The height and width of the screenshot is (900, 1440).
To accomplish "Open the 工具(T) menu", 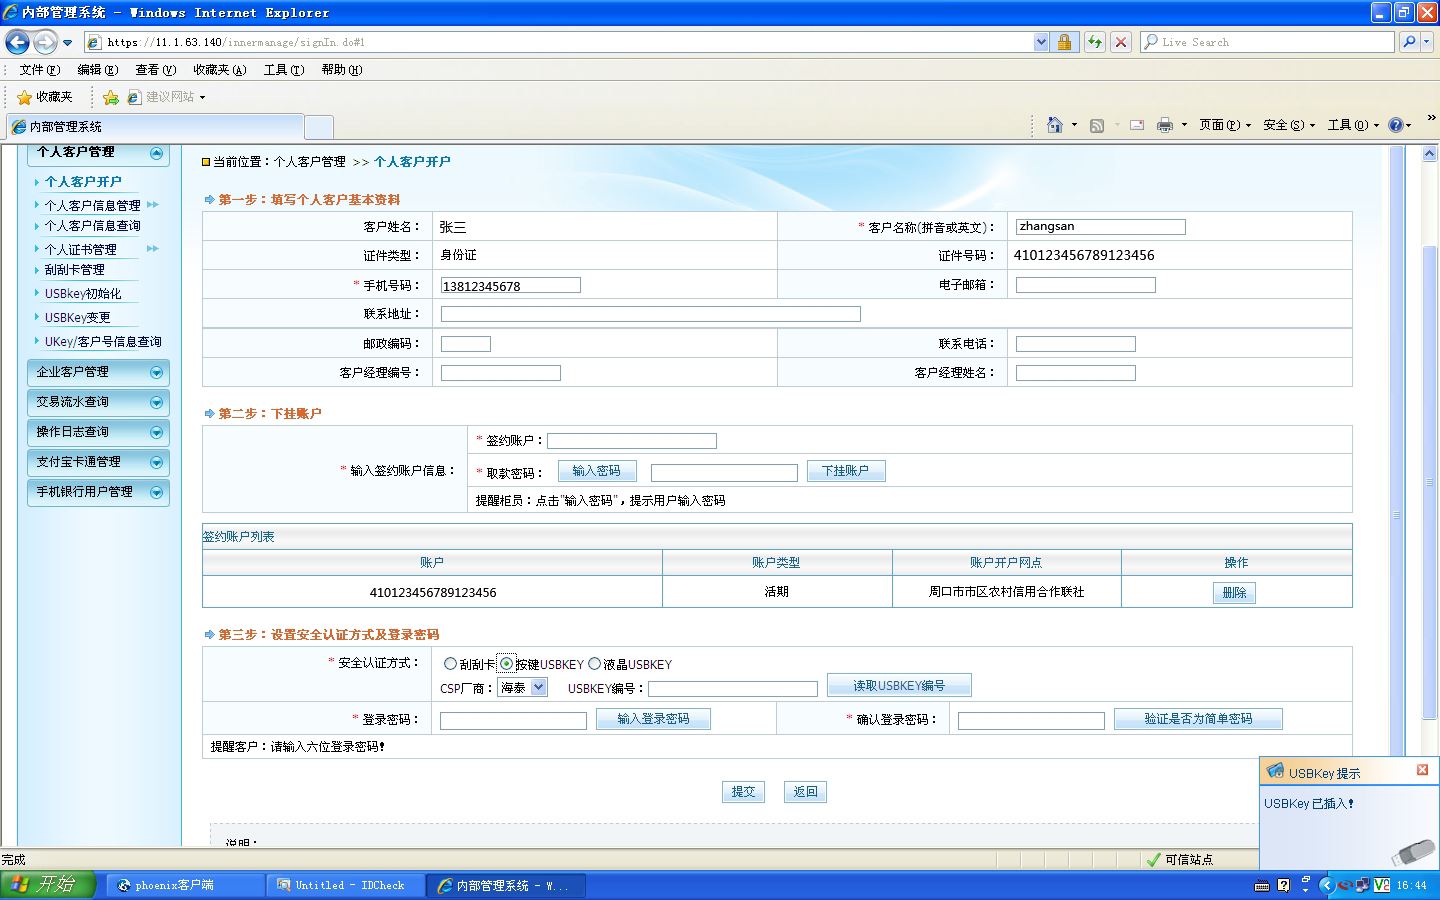I will (284, 70).
